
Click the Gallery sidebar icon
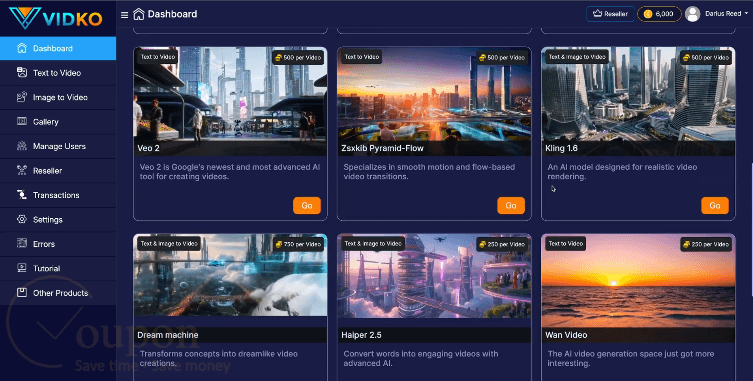click(22, 122)
